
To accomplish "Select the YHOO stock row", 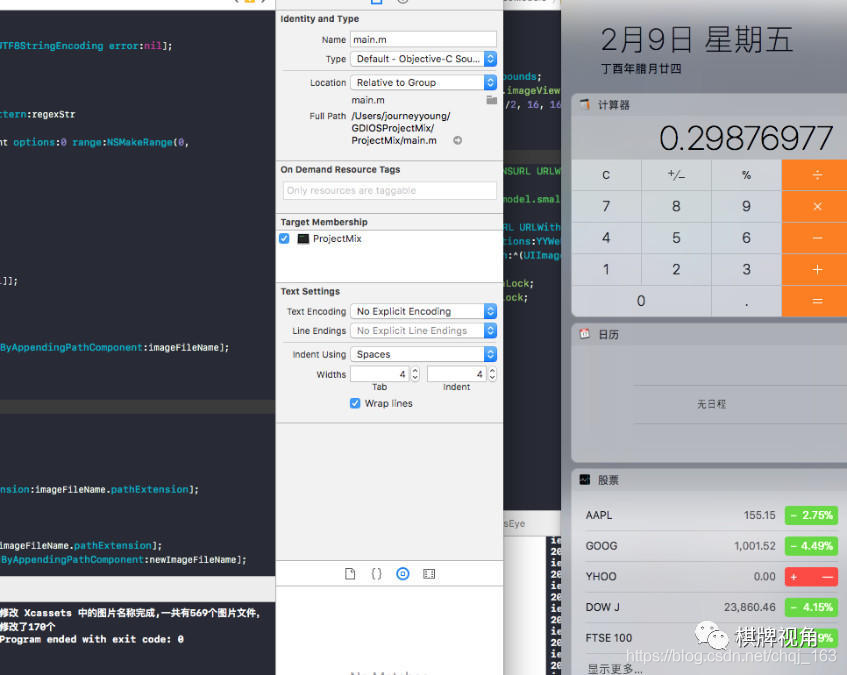I will (x=711, y=577).
